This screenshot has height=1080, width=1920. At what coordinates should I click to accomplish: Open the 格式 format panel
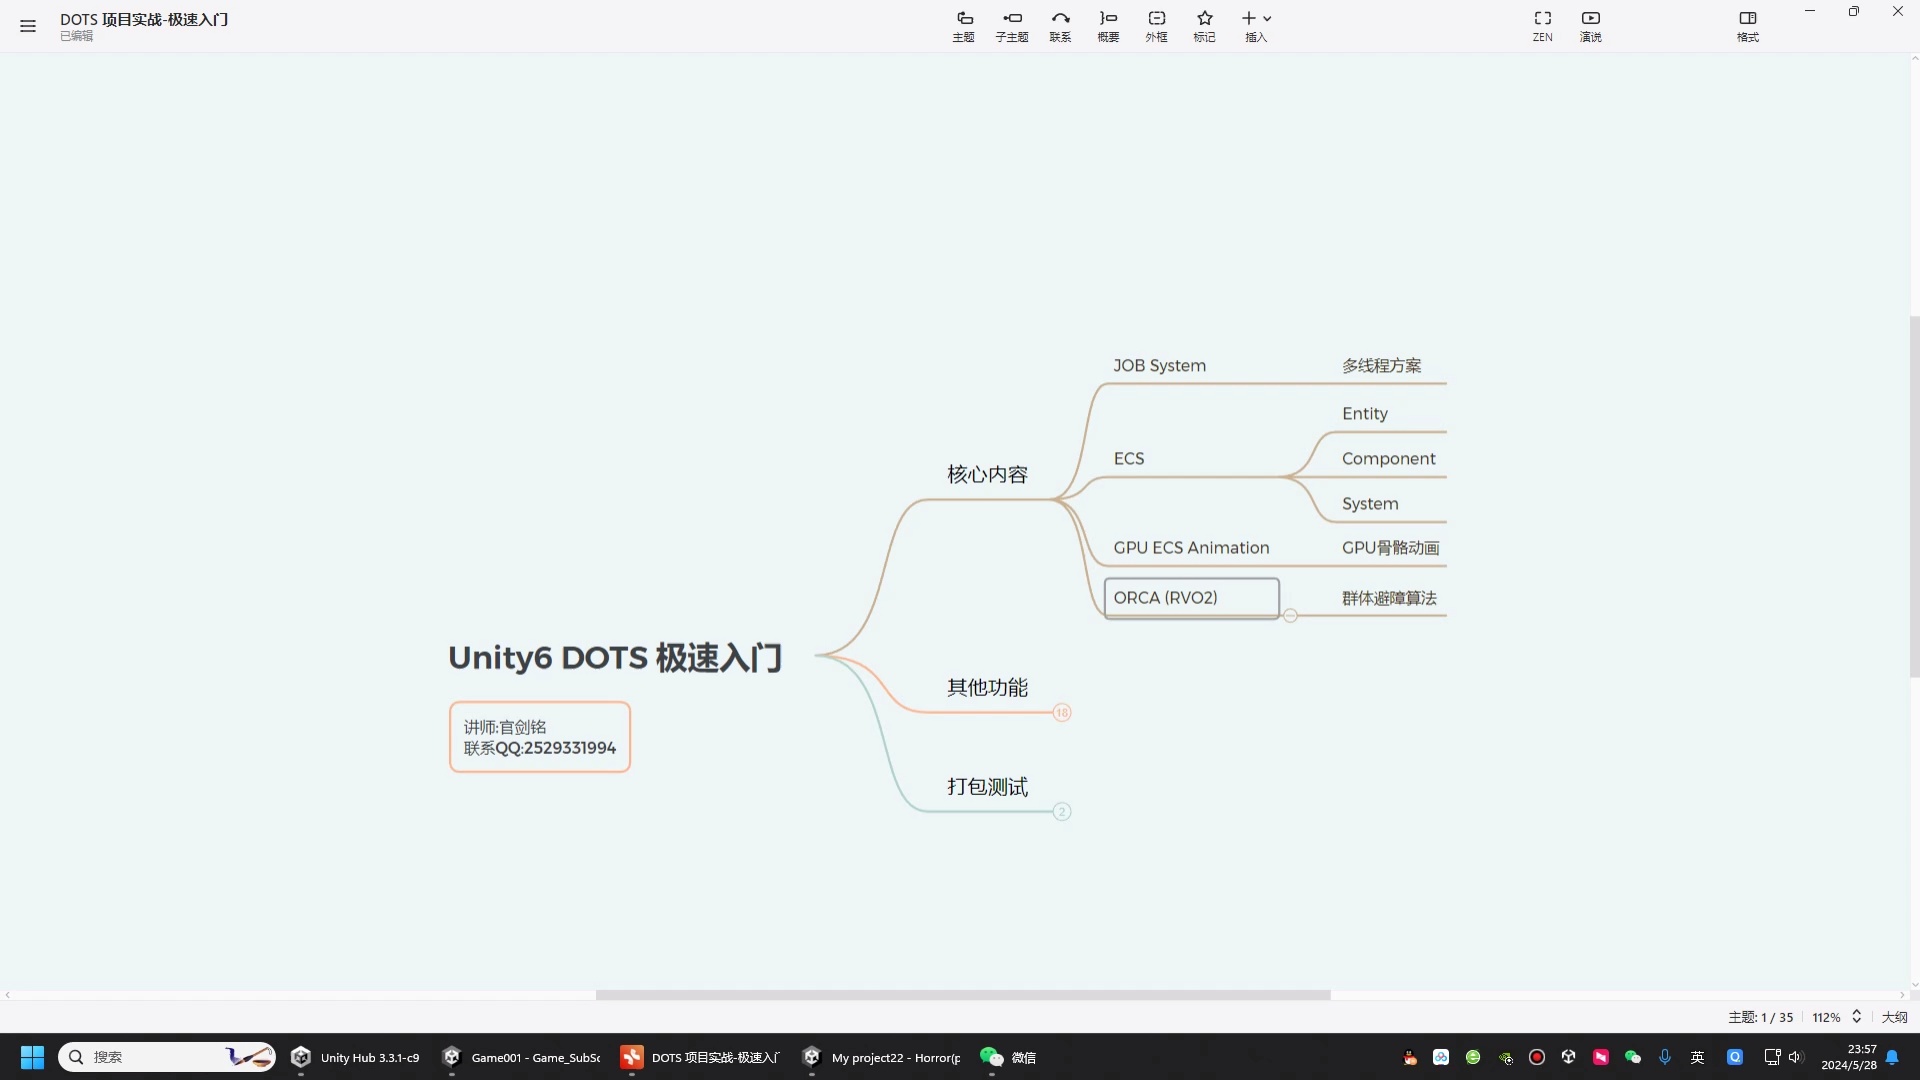1747,25
